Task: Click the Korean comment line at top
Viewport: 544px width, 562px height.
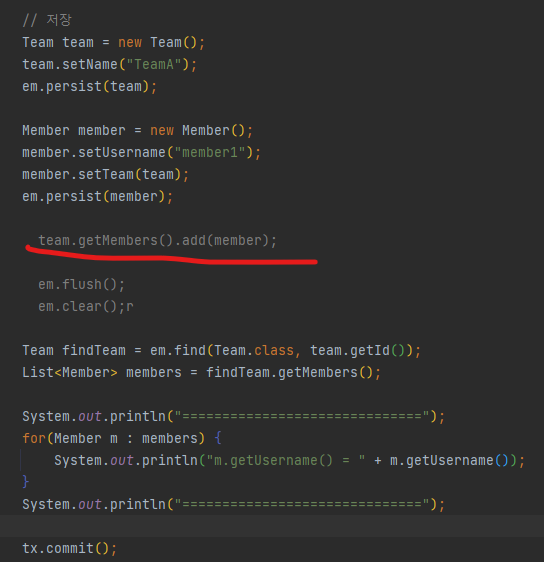Action: tap(47, 20)
